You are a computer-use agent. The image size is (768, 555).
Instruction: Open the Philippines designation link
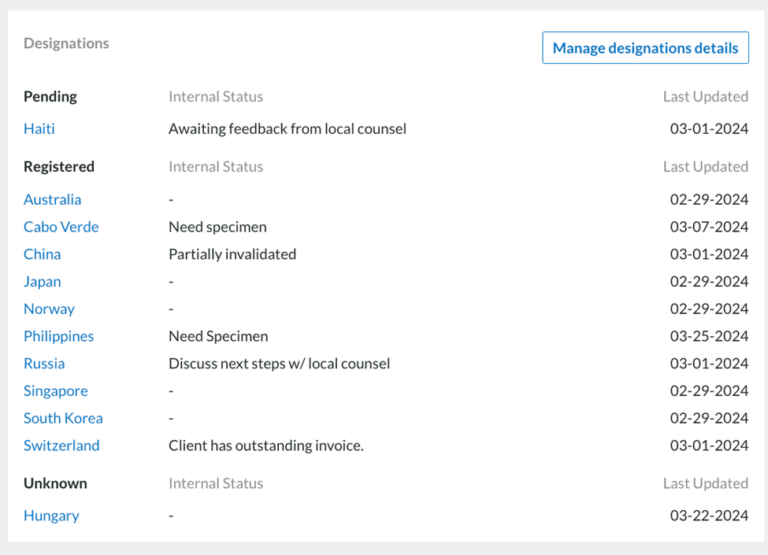59,336
